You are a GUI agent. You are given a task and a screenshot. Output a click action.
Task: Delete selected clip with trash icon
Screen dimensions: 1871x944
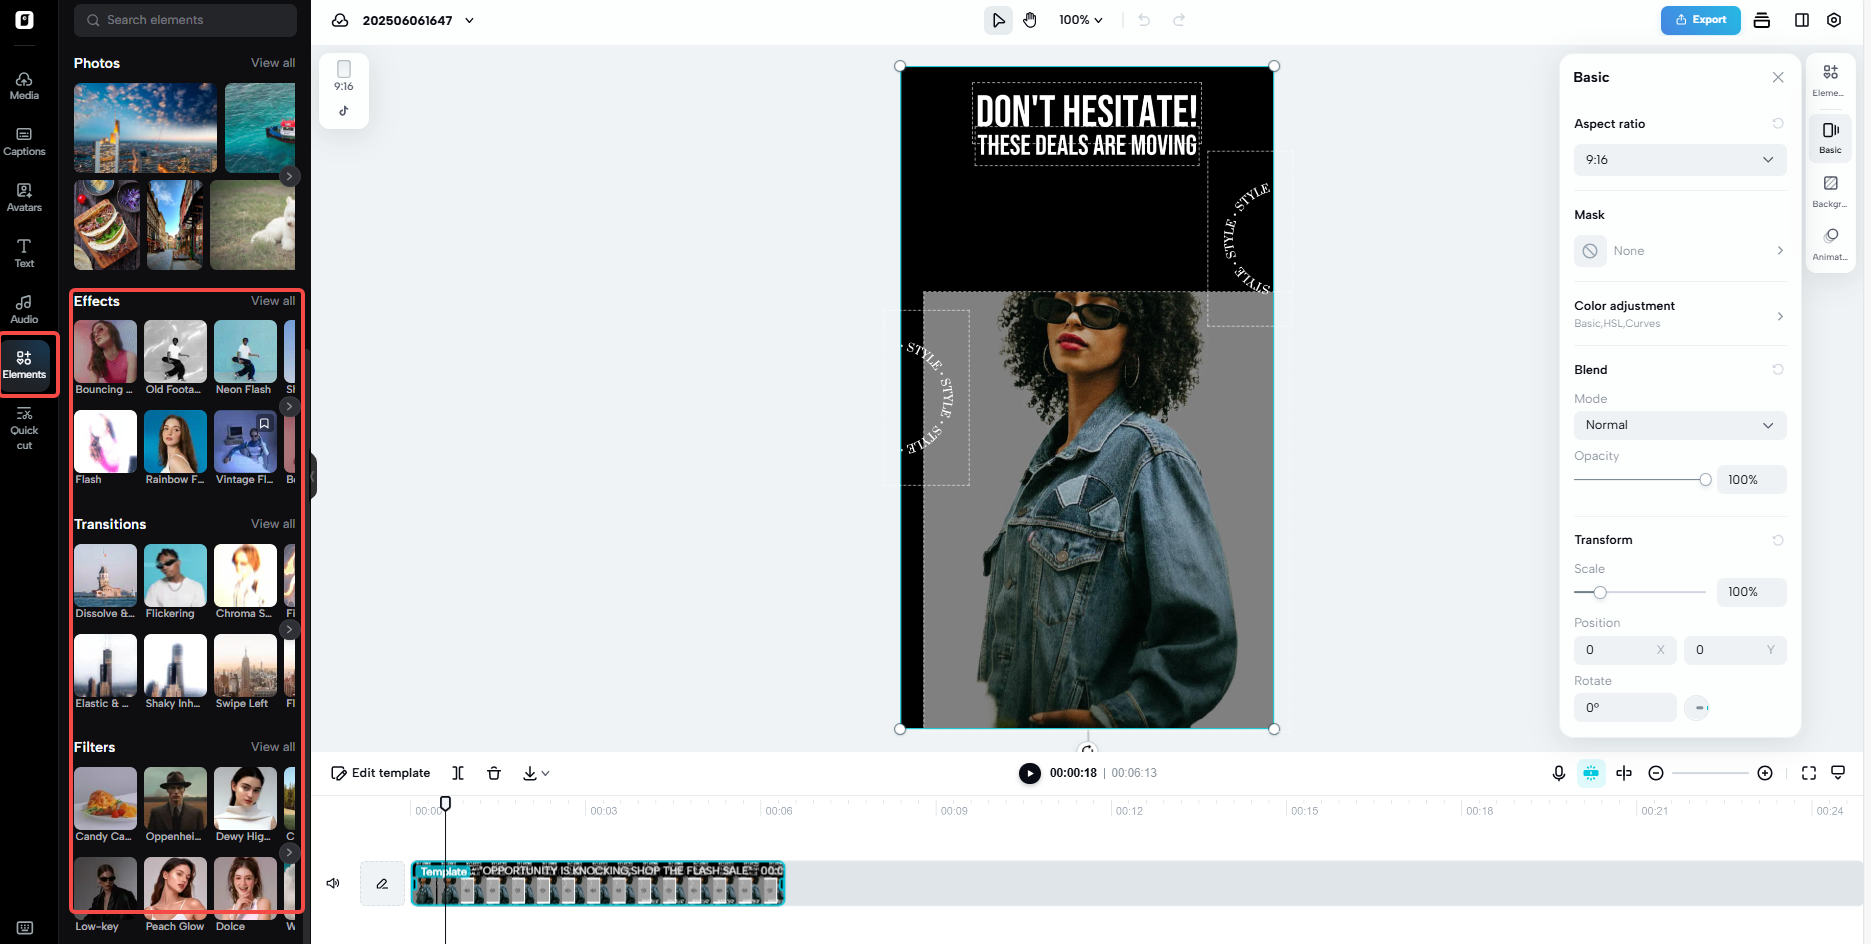click(x=494, y=773)
